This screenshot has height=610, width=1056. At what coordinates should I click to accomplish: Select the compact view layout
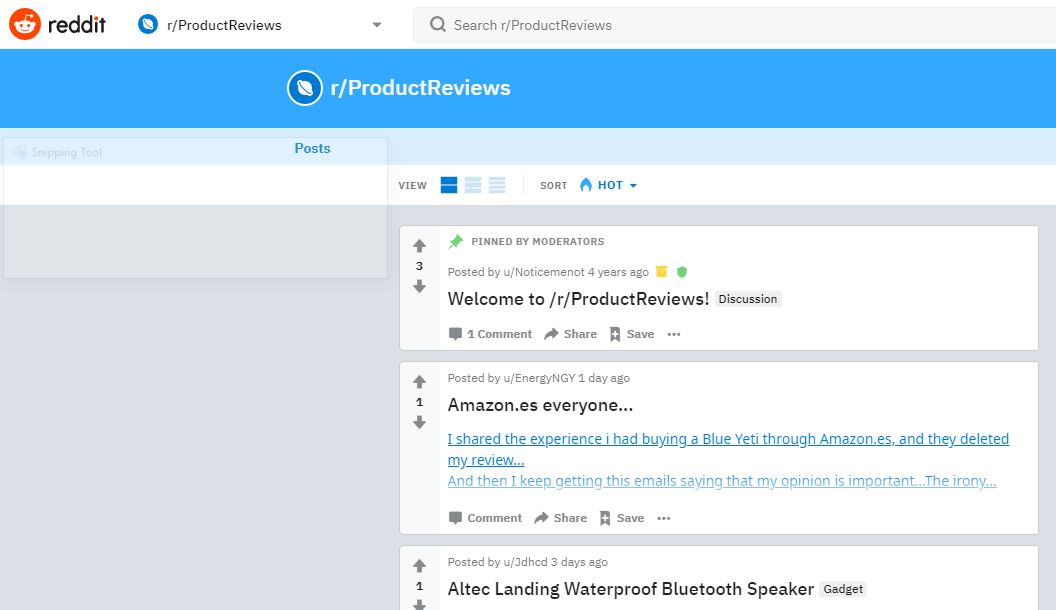coord(497,185)
